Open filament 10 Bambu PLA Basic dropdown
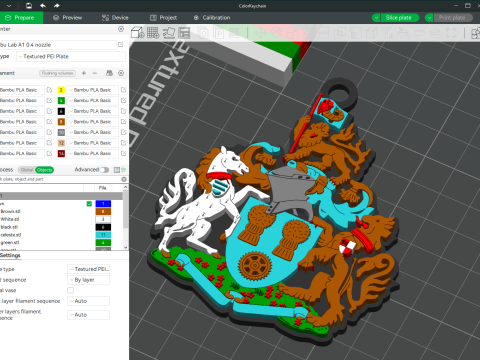The height and width of the screenshot is (360, 480). coord(92,132)
